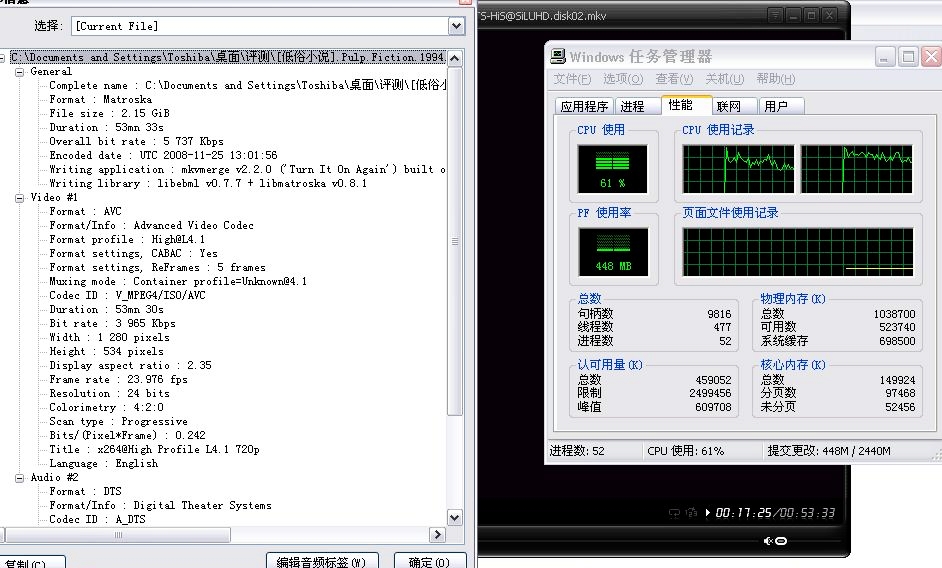
Task: Click the media player title bar filename
Action: tap(542, 16)
